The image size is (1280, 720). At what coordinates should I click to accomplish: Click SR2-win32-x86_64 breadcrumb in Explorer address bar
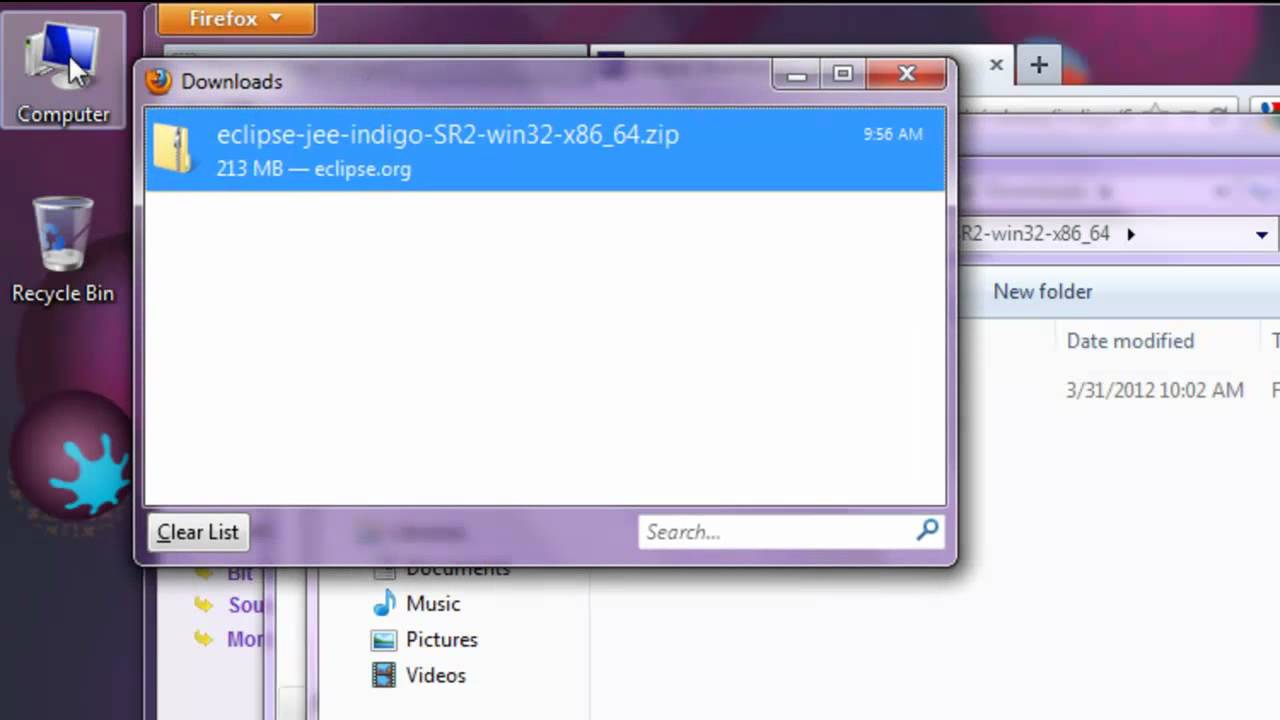click(x=1035, y=234)
